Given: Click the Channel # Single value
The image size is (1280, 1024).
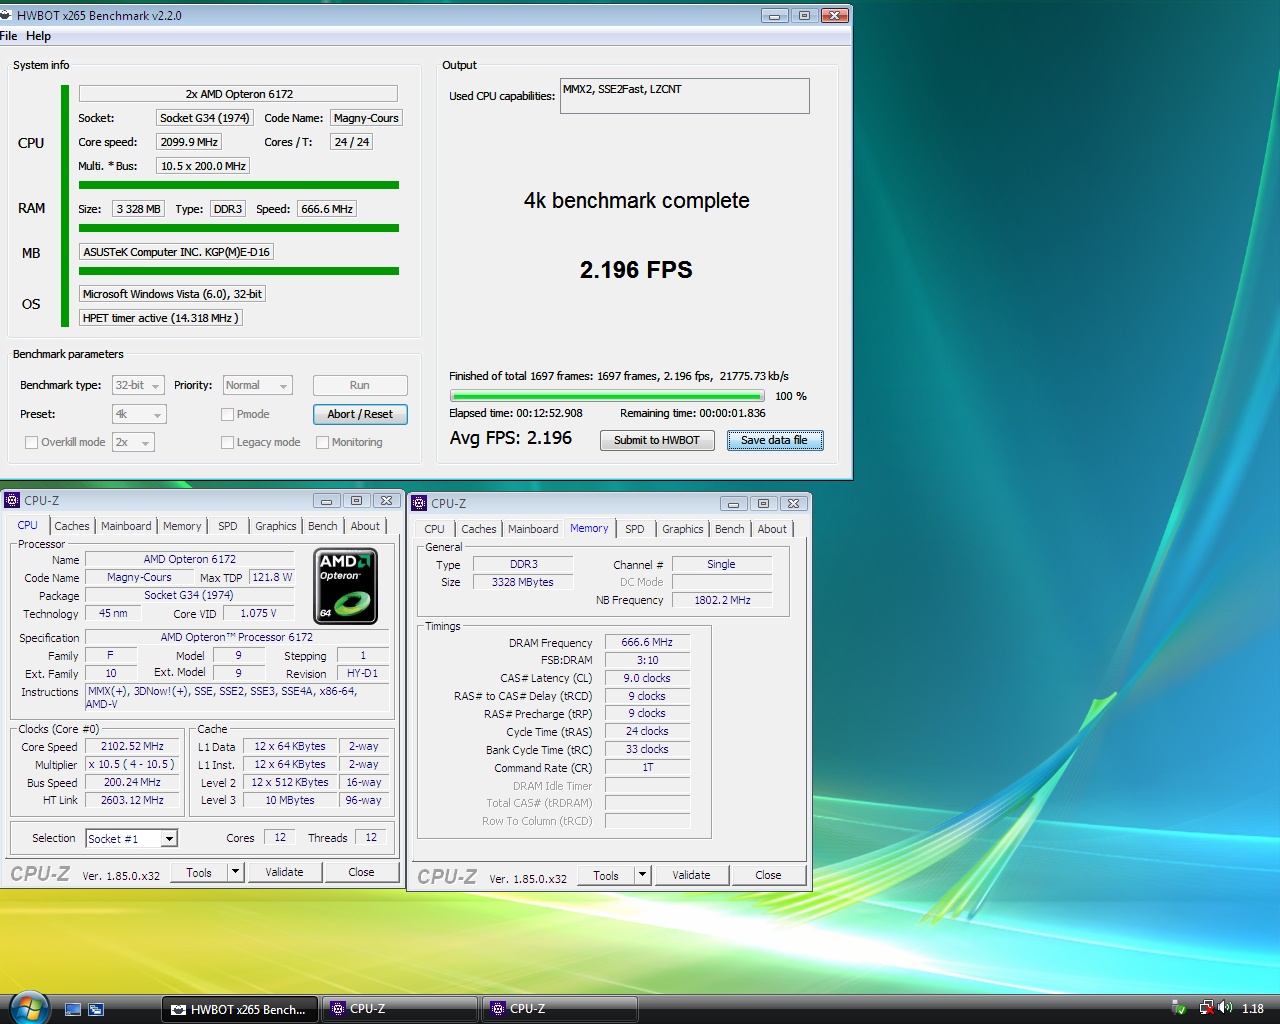Looking at the screenshot, I should pyautogui.click(x=721, y=564).
